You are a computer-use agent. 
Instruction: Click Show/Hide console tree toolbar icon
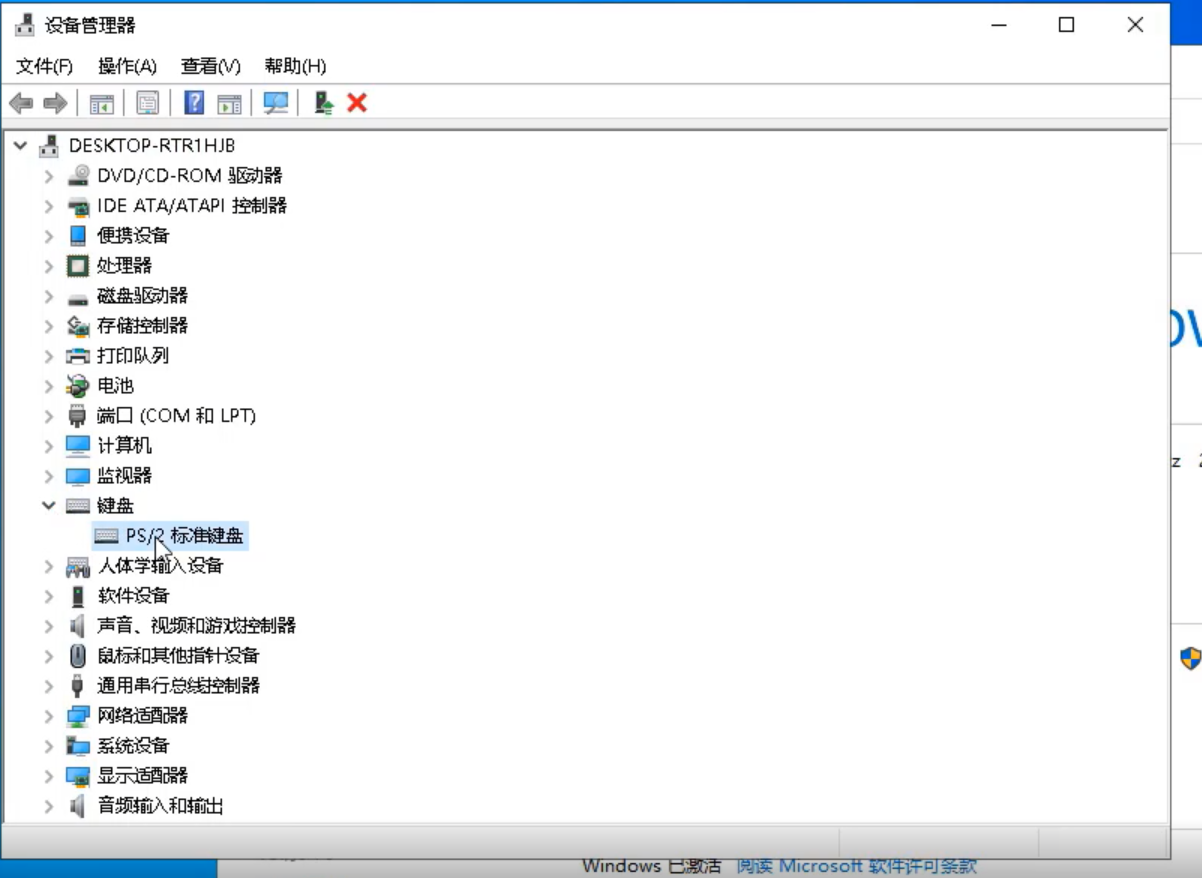102,103
